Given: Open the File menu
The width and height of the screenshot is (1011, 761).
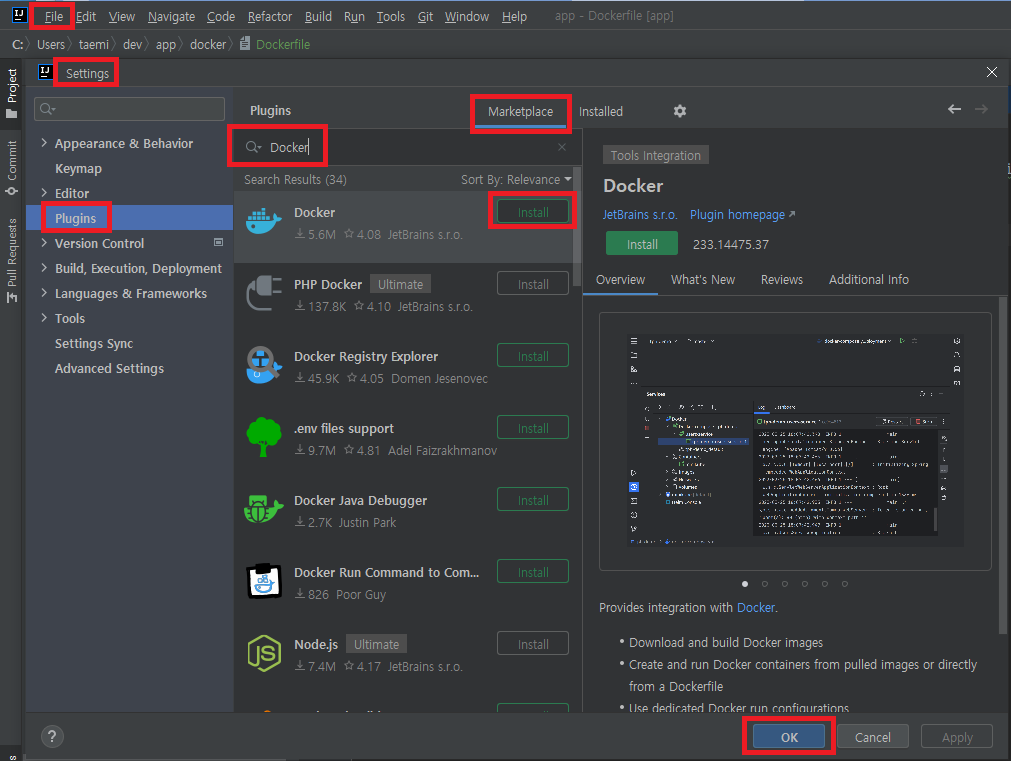Looking at the screenshot, I should (54, 16).
